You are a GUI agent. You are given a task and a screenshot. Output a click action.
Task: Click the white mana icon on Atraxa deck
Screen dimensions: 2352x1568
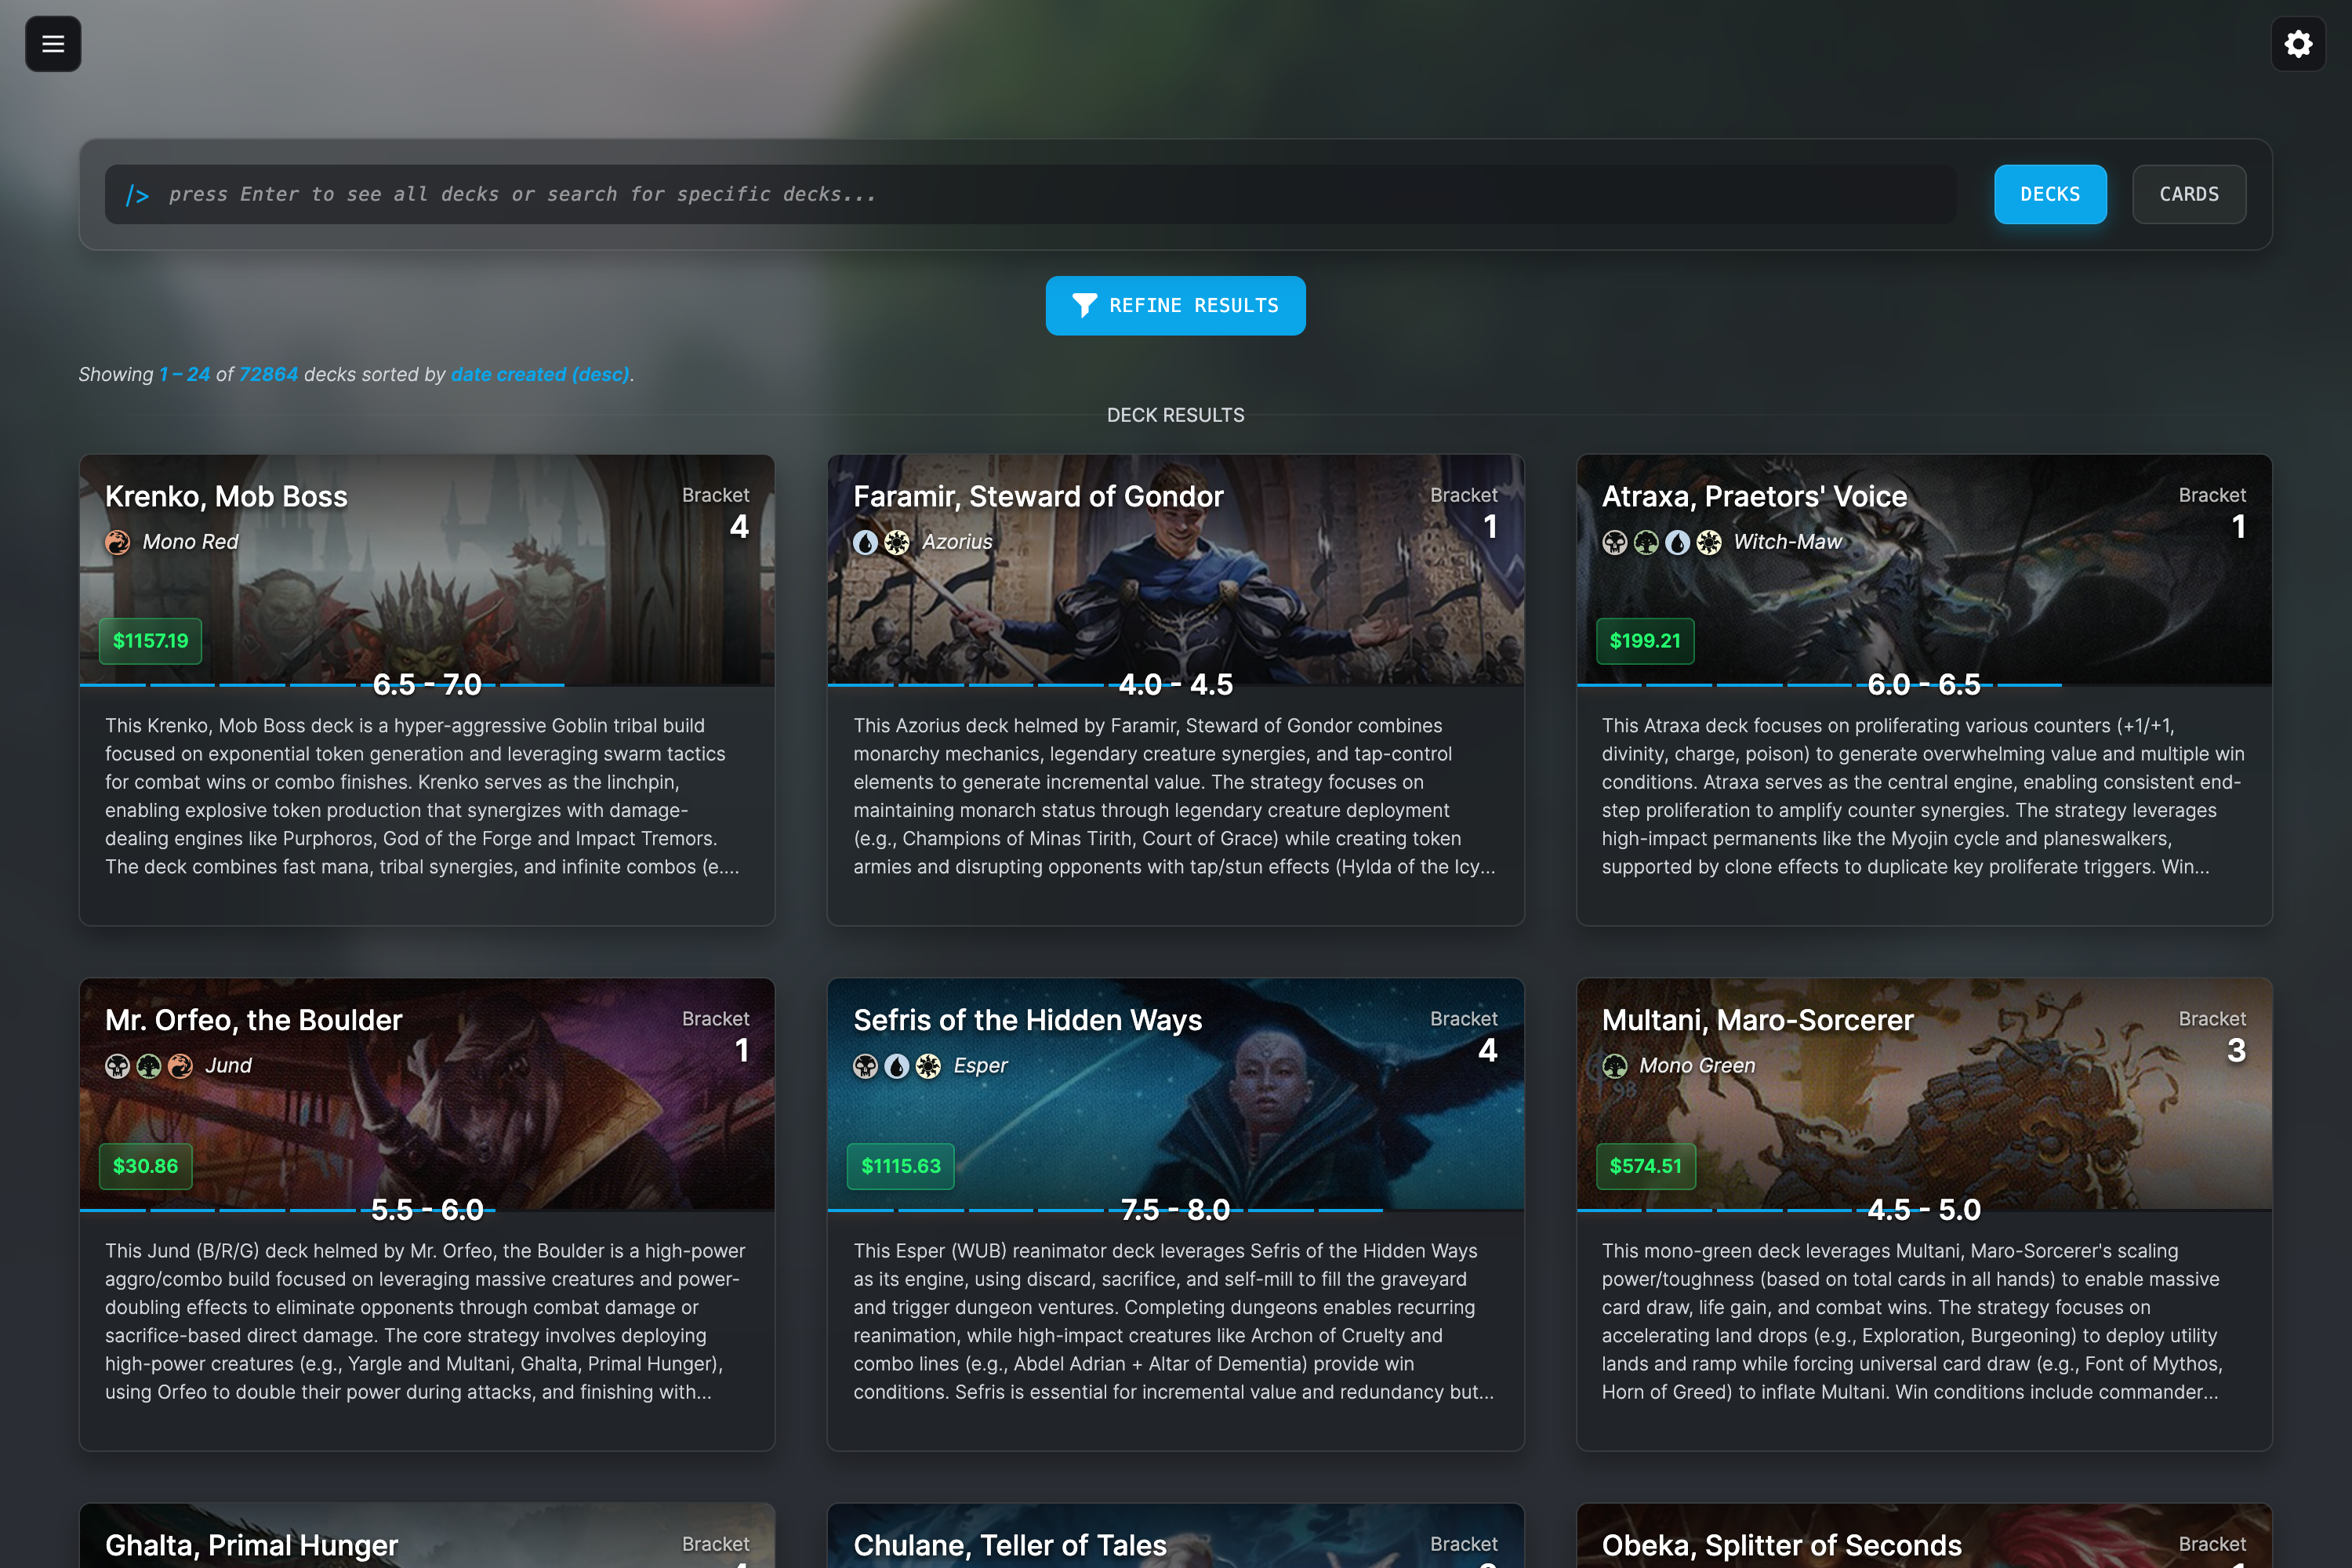tap(1710, 542)
